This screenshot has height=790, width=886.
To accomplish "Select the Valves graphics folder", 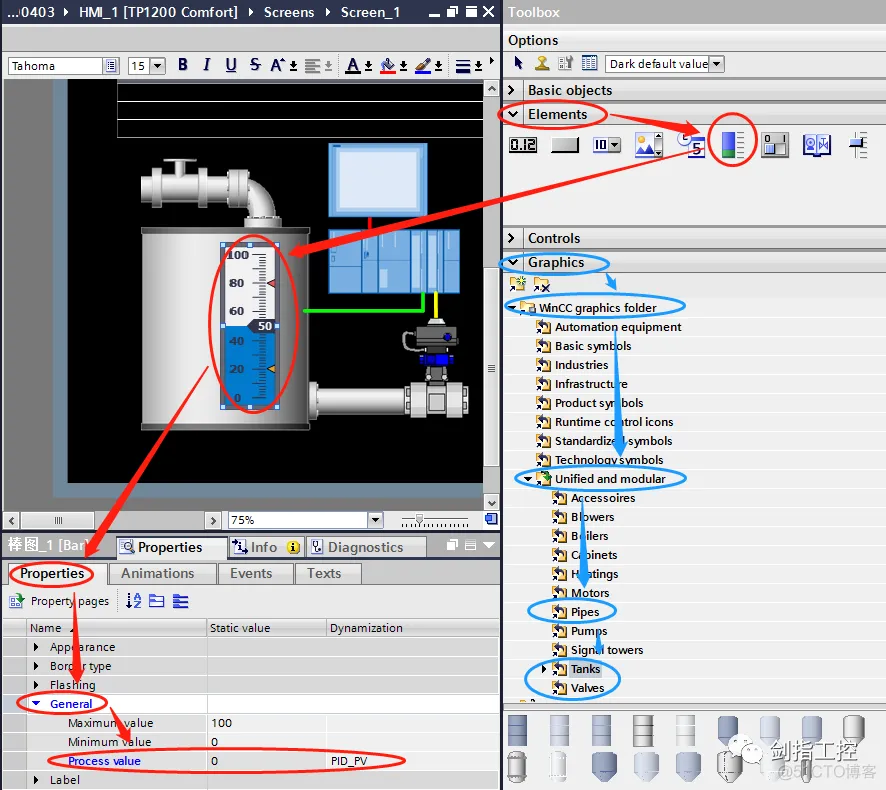I will 587,688.
